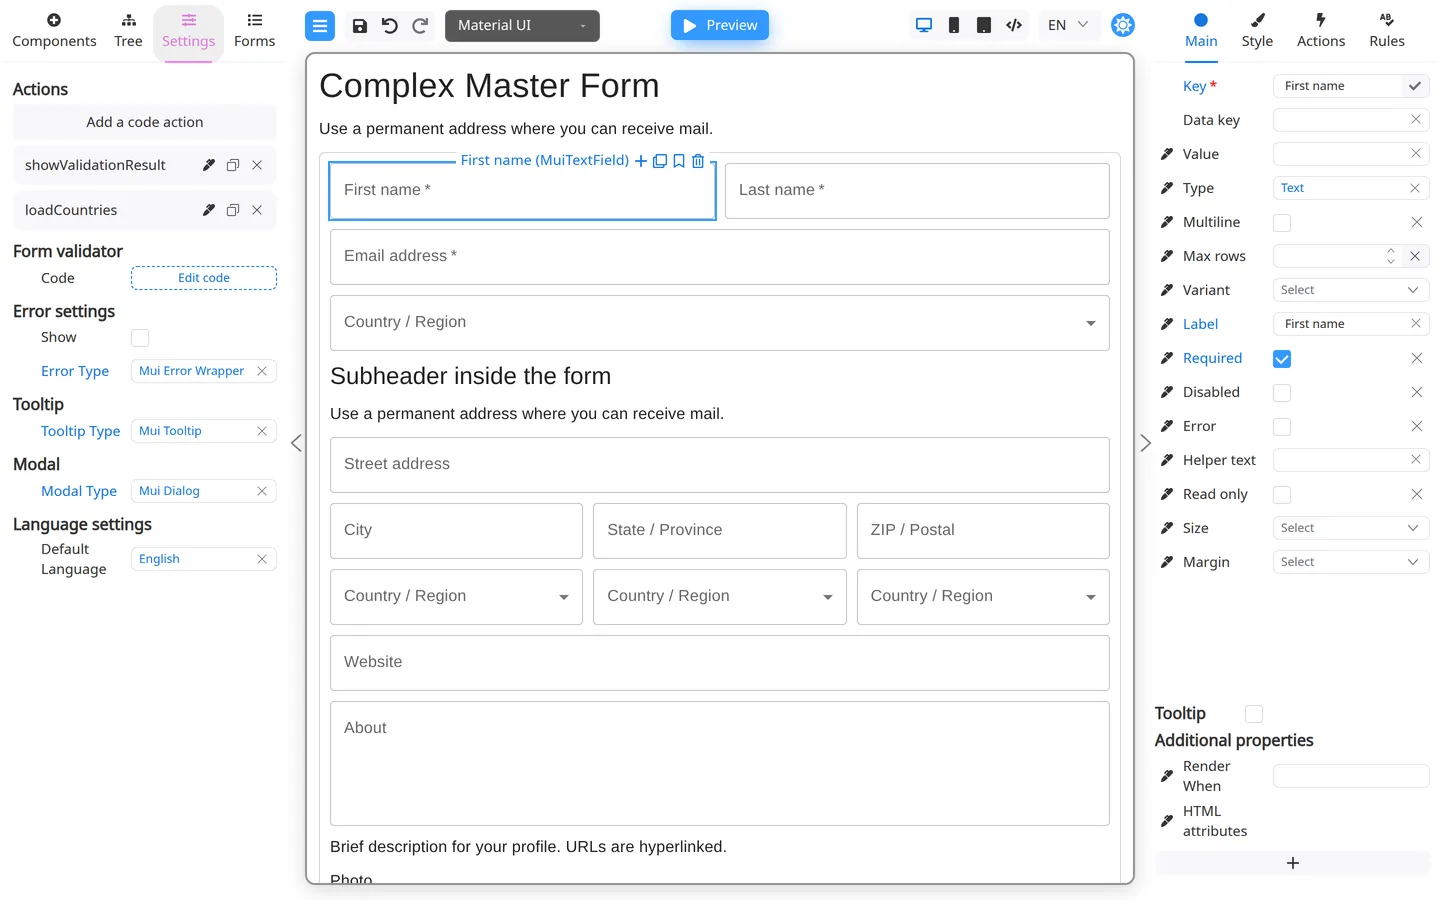Save First name component as preset bookmark

(x=679, y=161)
